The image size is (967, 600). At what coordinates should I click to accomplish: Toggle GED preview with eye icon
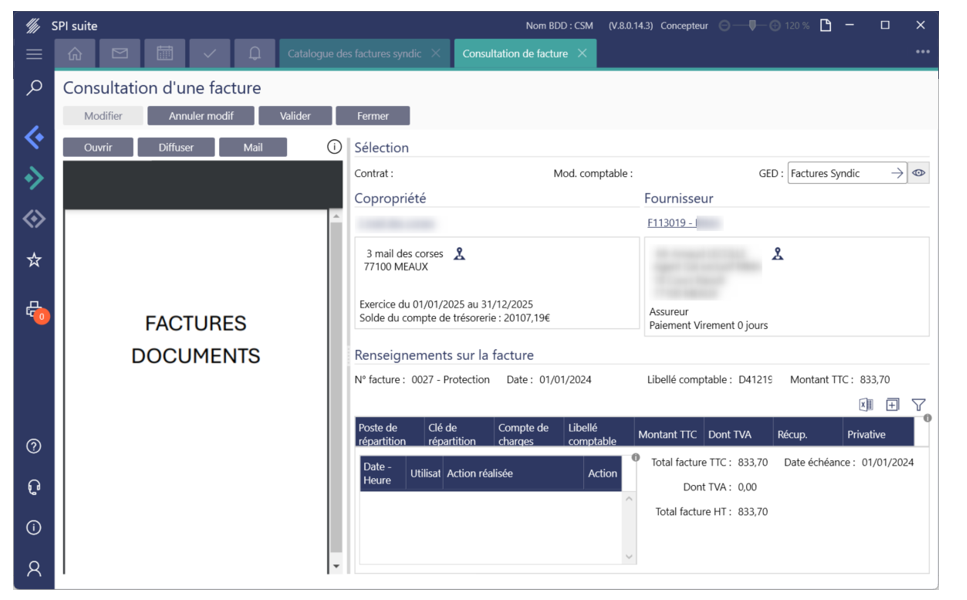click(x=919, y=173)
